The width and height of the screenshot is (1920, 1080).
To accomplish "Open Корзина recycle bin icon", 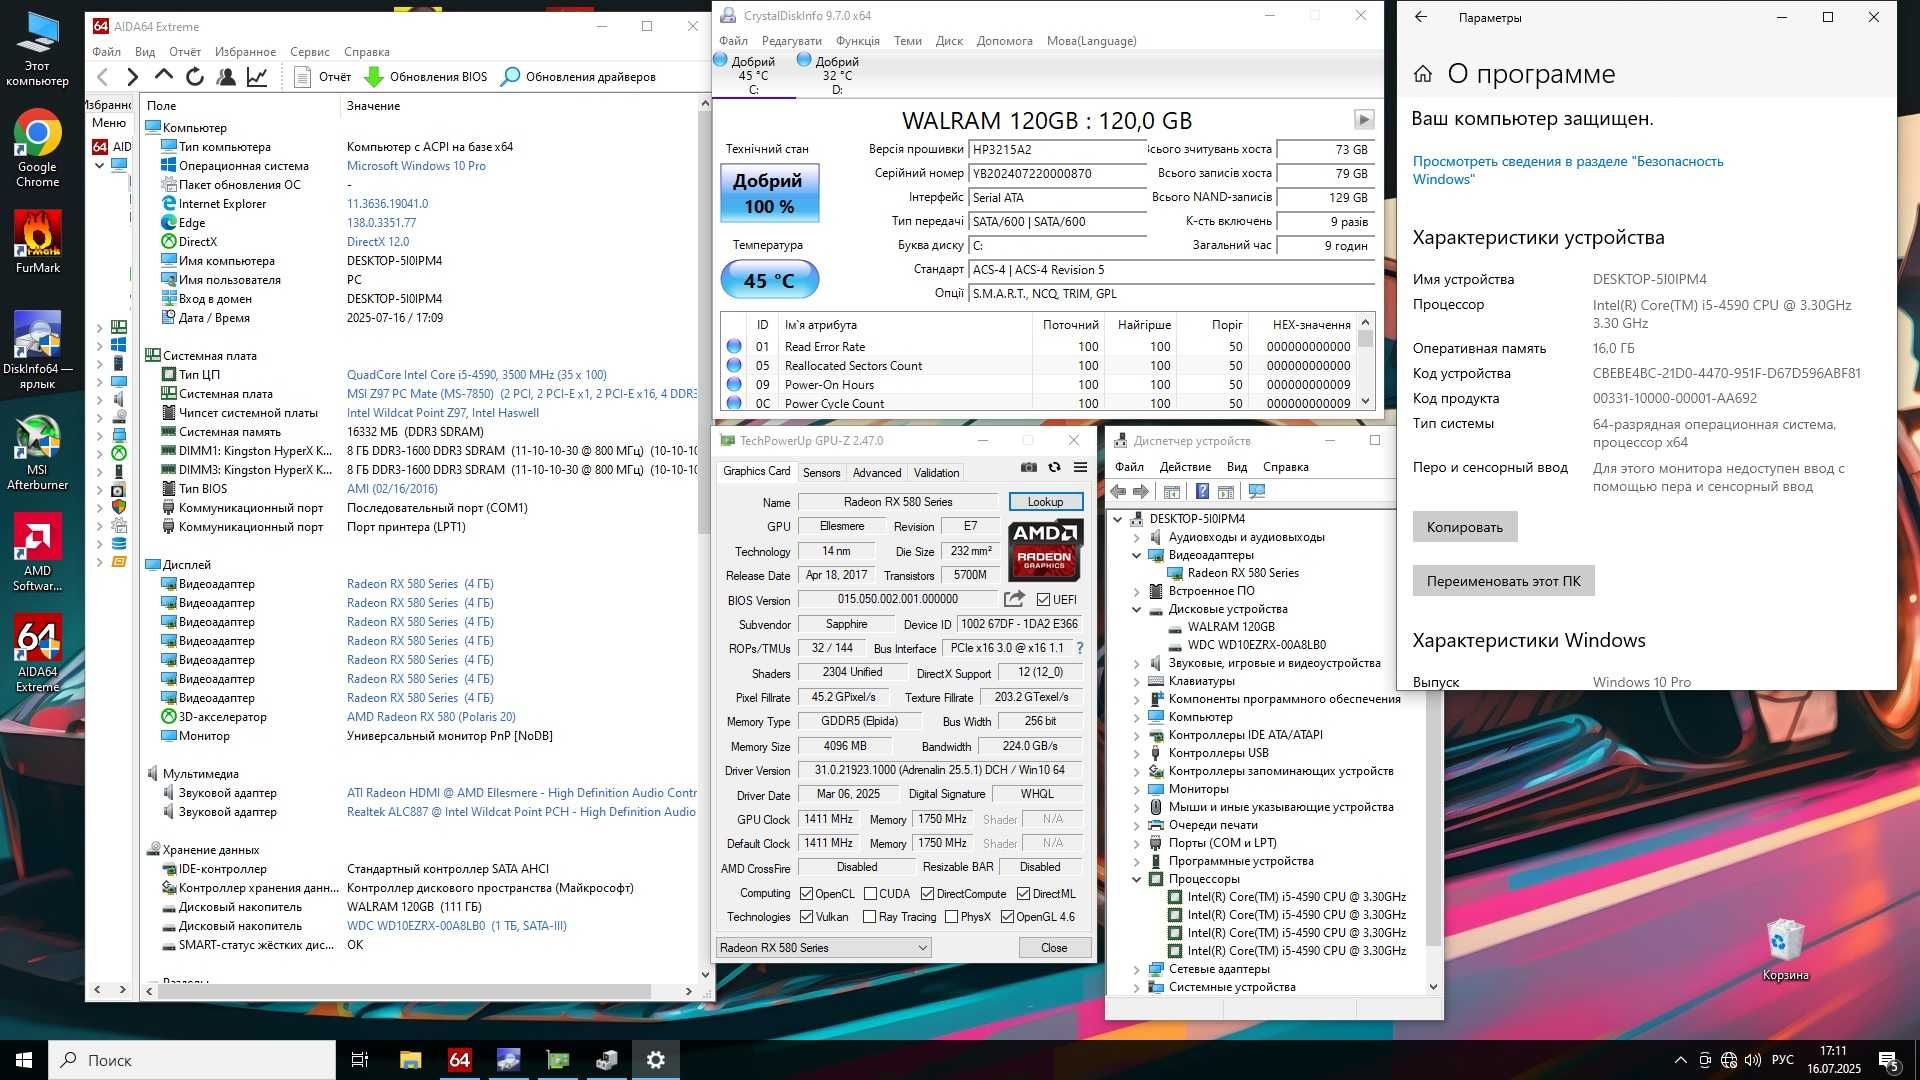I will click(1785, 950).
